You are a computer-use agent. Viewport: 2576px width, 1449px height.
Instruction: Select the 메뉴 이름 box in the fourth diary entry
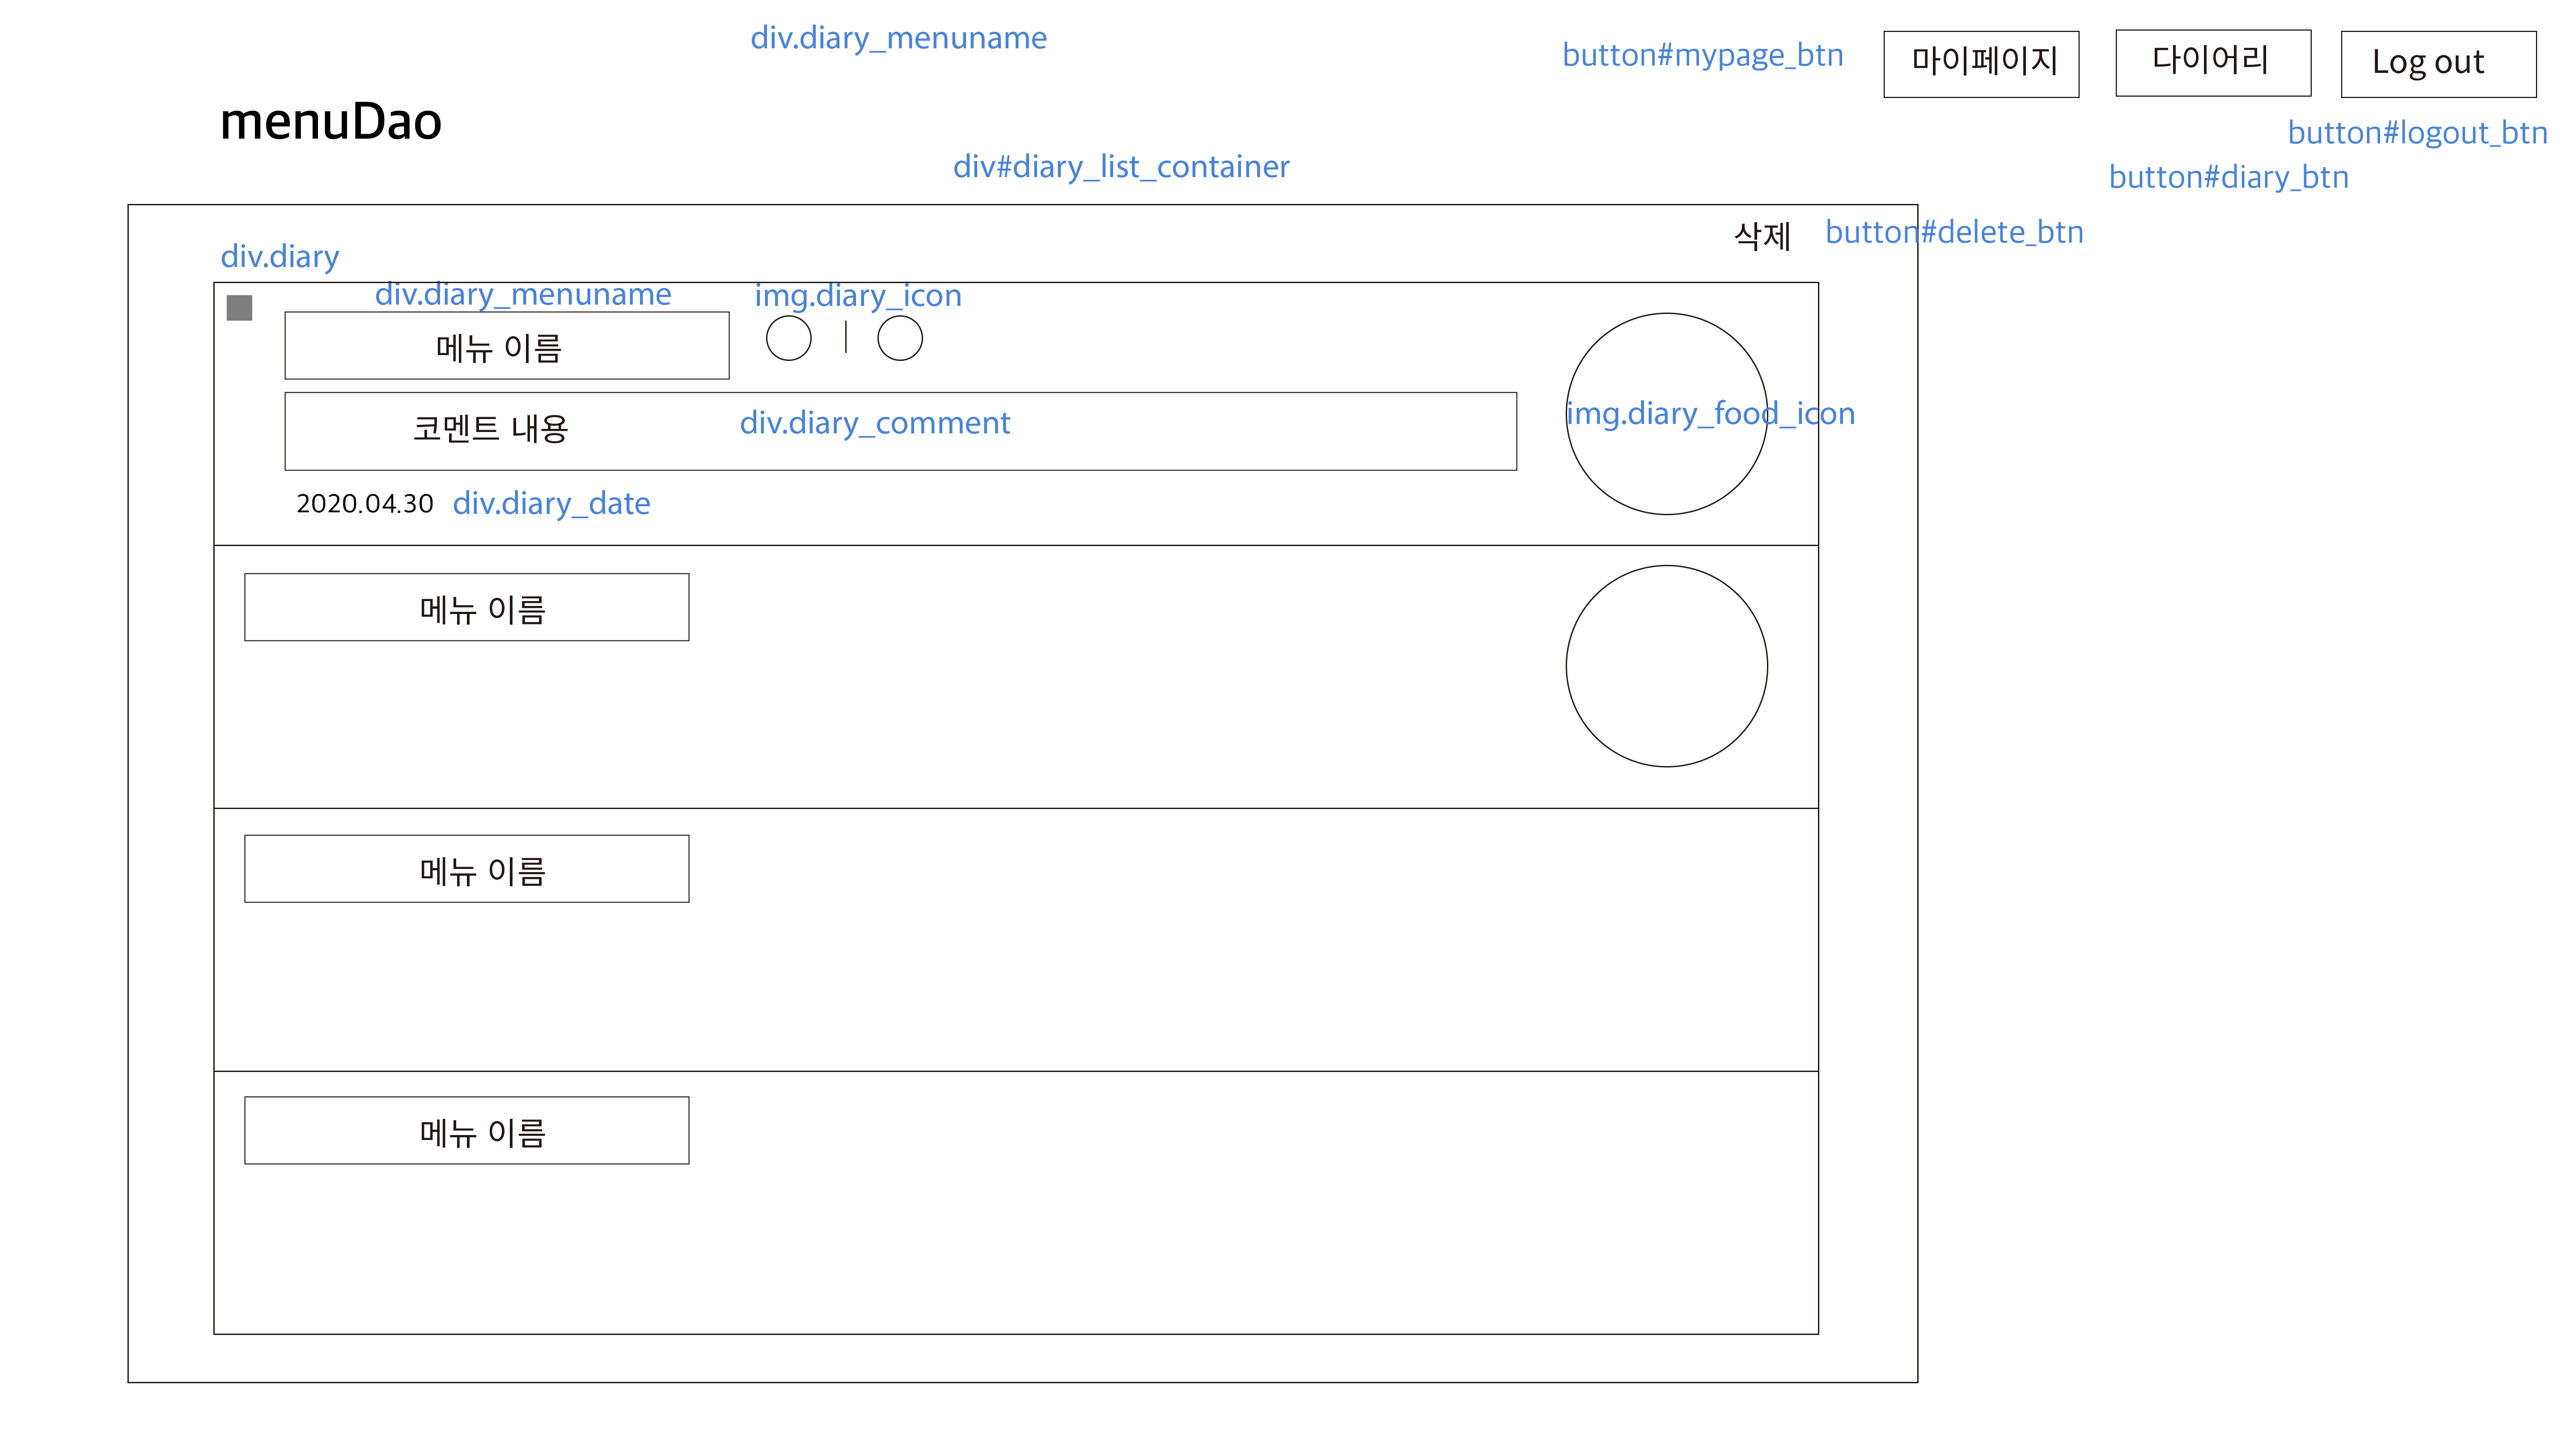click(x=466, y=1131)
